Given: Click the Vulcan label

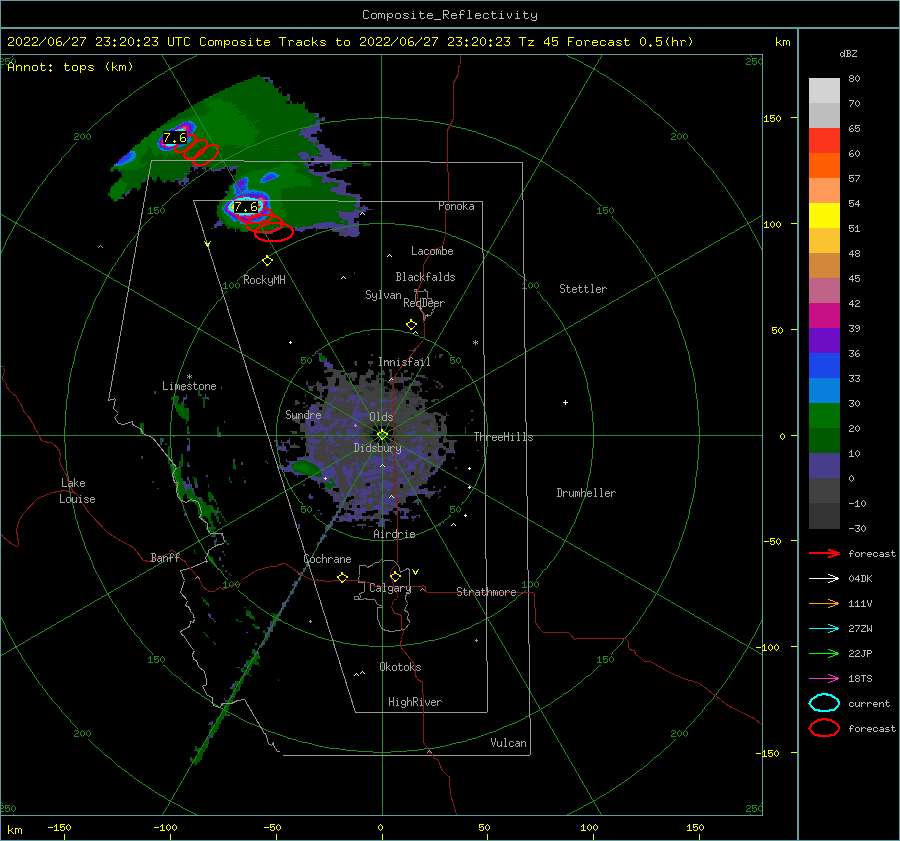Looking at the screenshot, I should coord(508,743).
